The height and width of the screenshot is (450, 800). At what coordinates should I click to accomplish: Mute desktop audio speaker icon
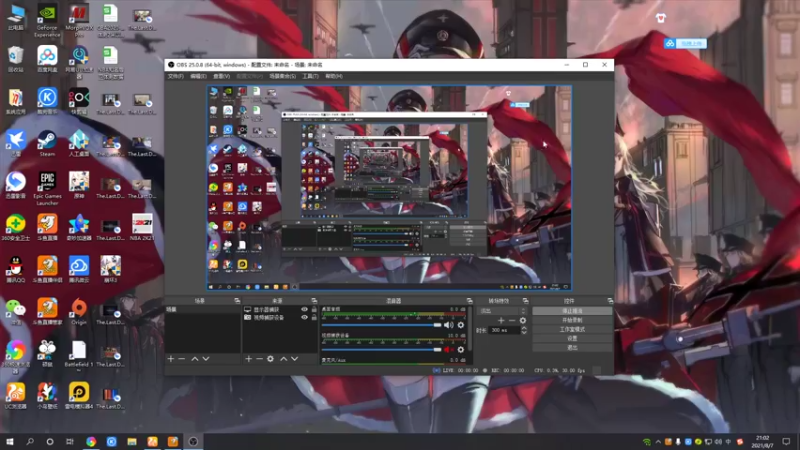pos(448,325)
